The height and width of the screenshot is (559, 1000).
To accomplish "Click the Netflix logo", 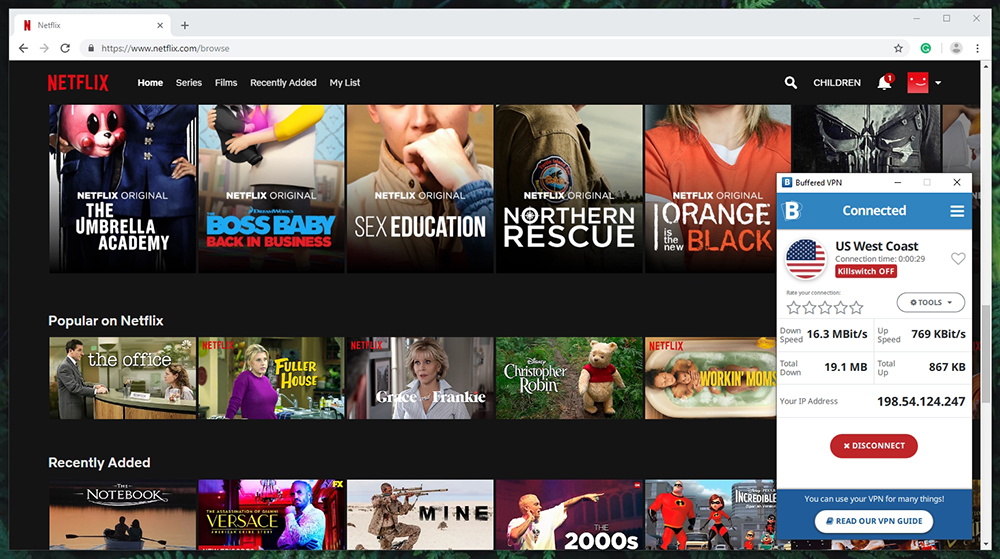I will 78,83.
